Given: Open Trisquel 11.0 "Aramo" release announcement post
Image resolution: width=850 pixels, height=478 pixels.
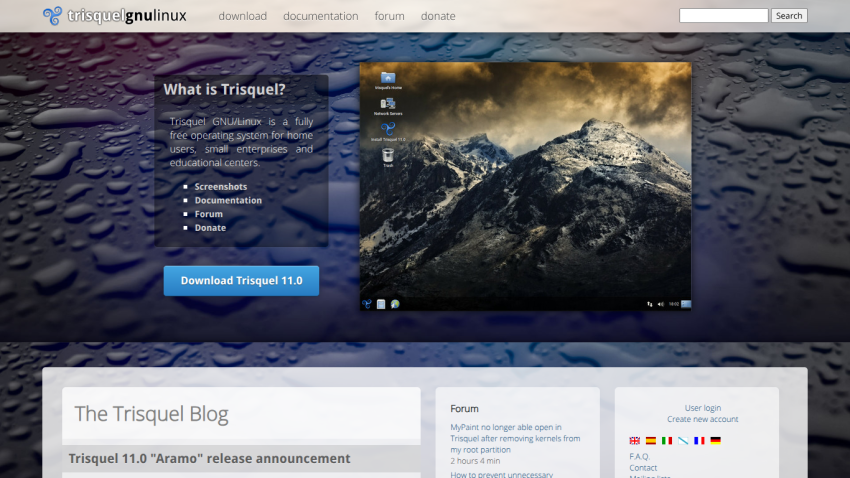Looking at the screenshot, I should [x=209, y=458].
